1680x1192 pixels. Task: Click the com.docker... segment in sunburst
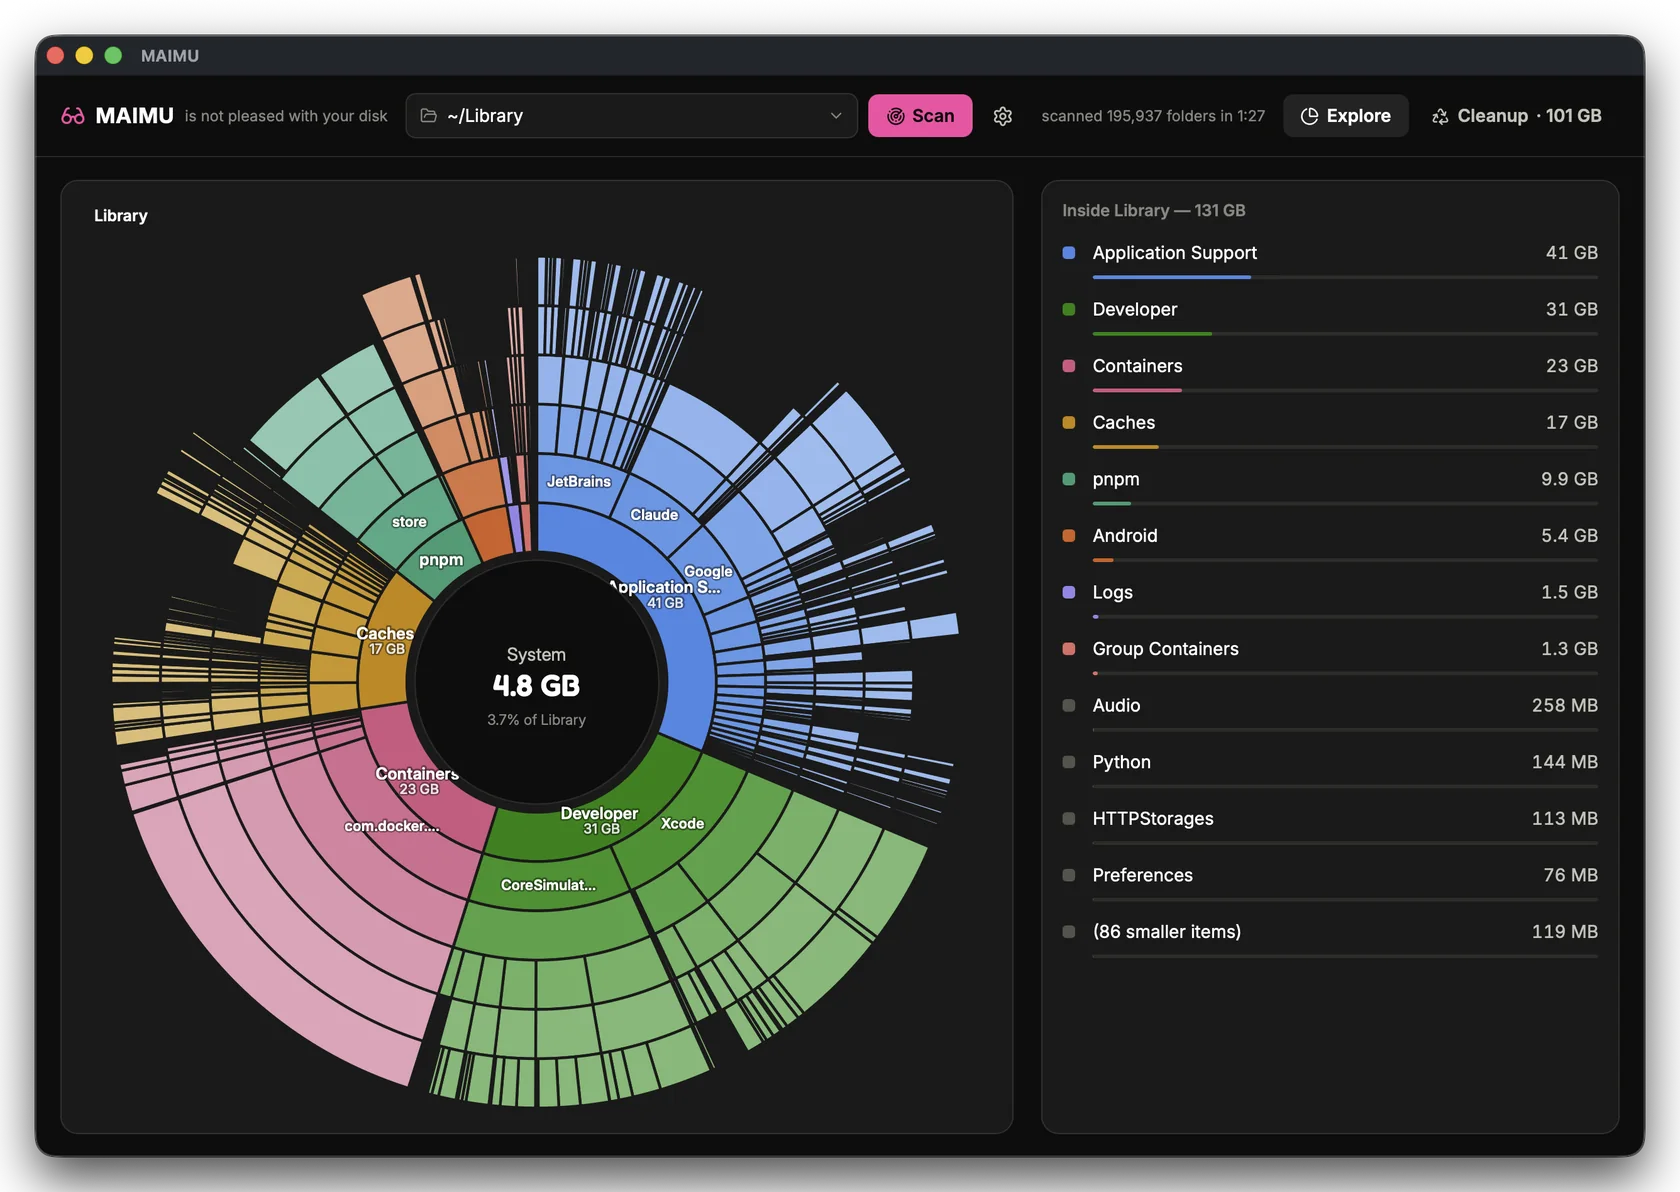click(392, 826)
